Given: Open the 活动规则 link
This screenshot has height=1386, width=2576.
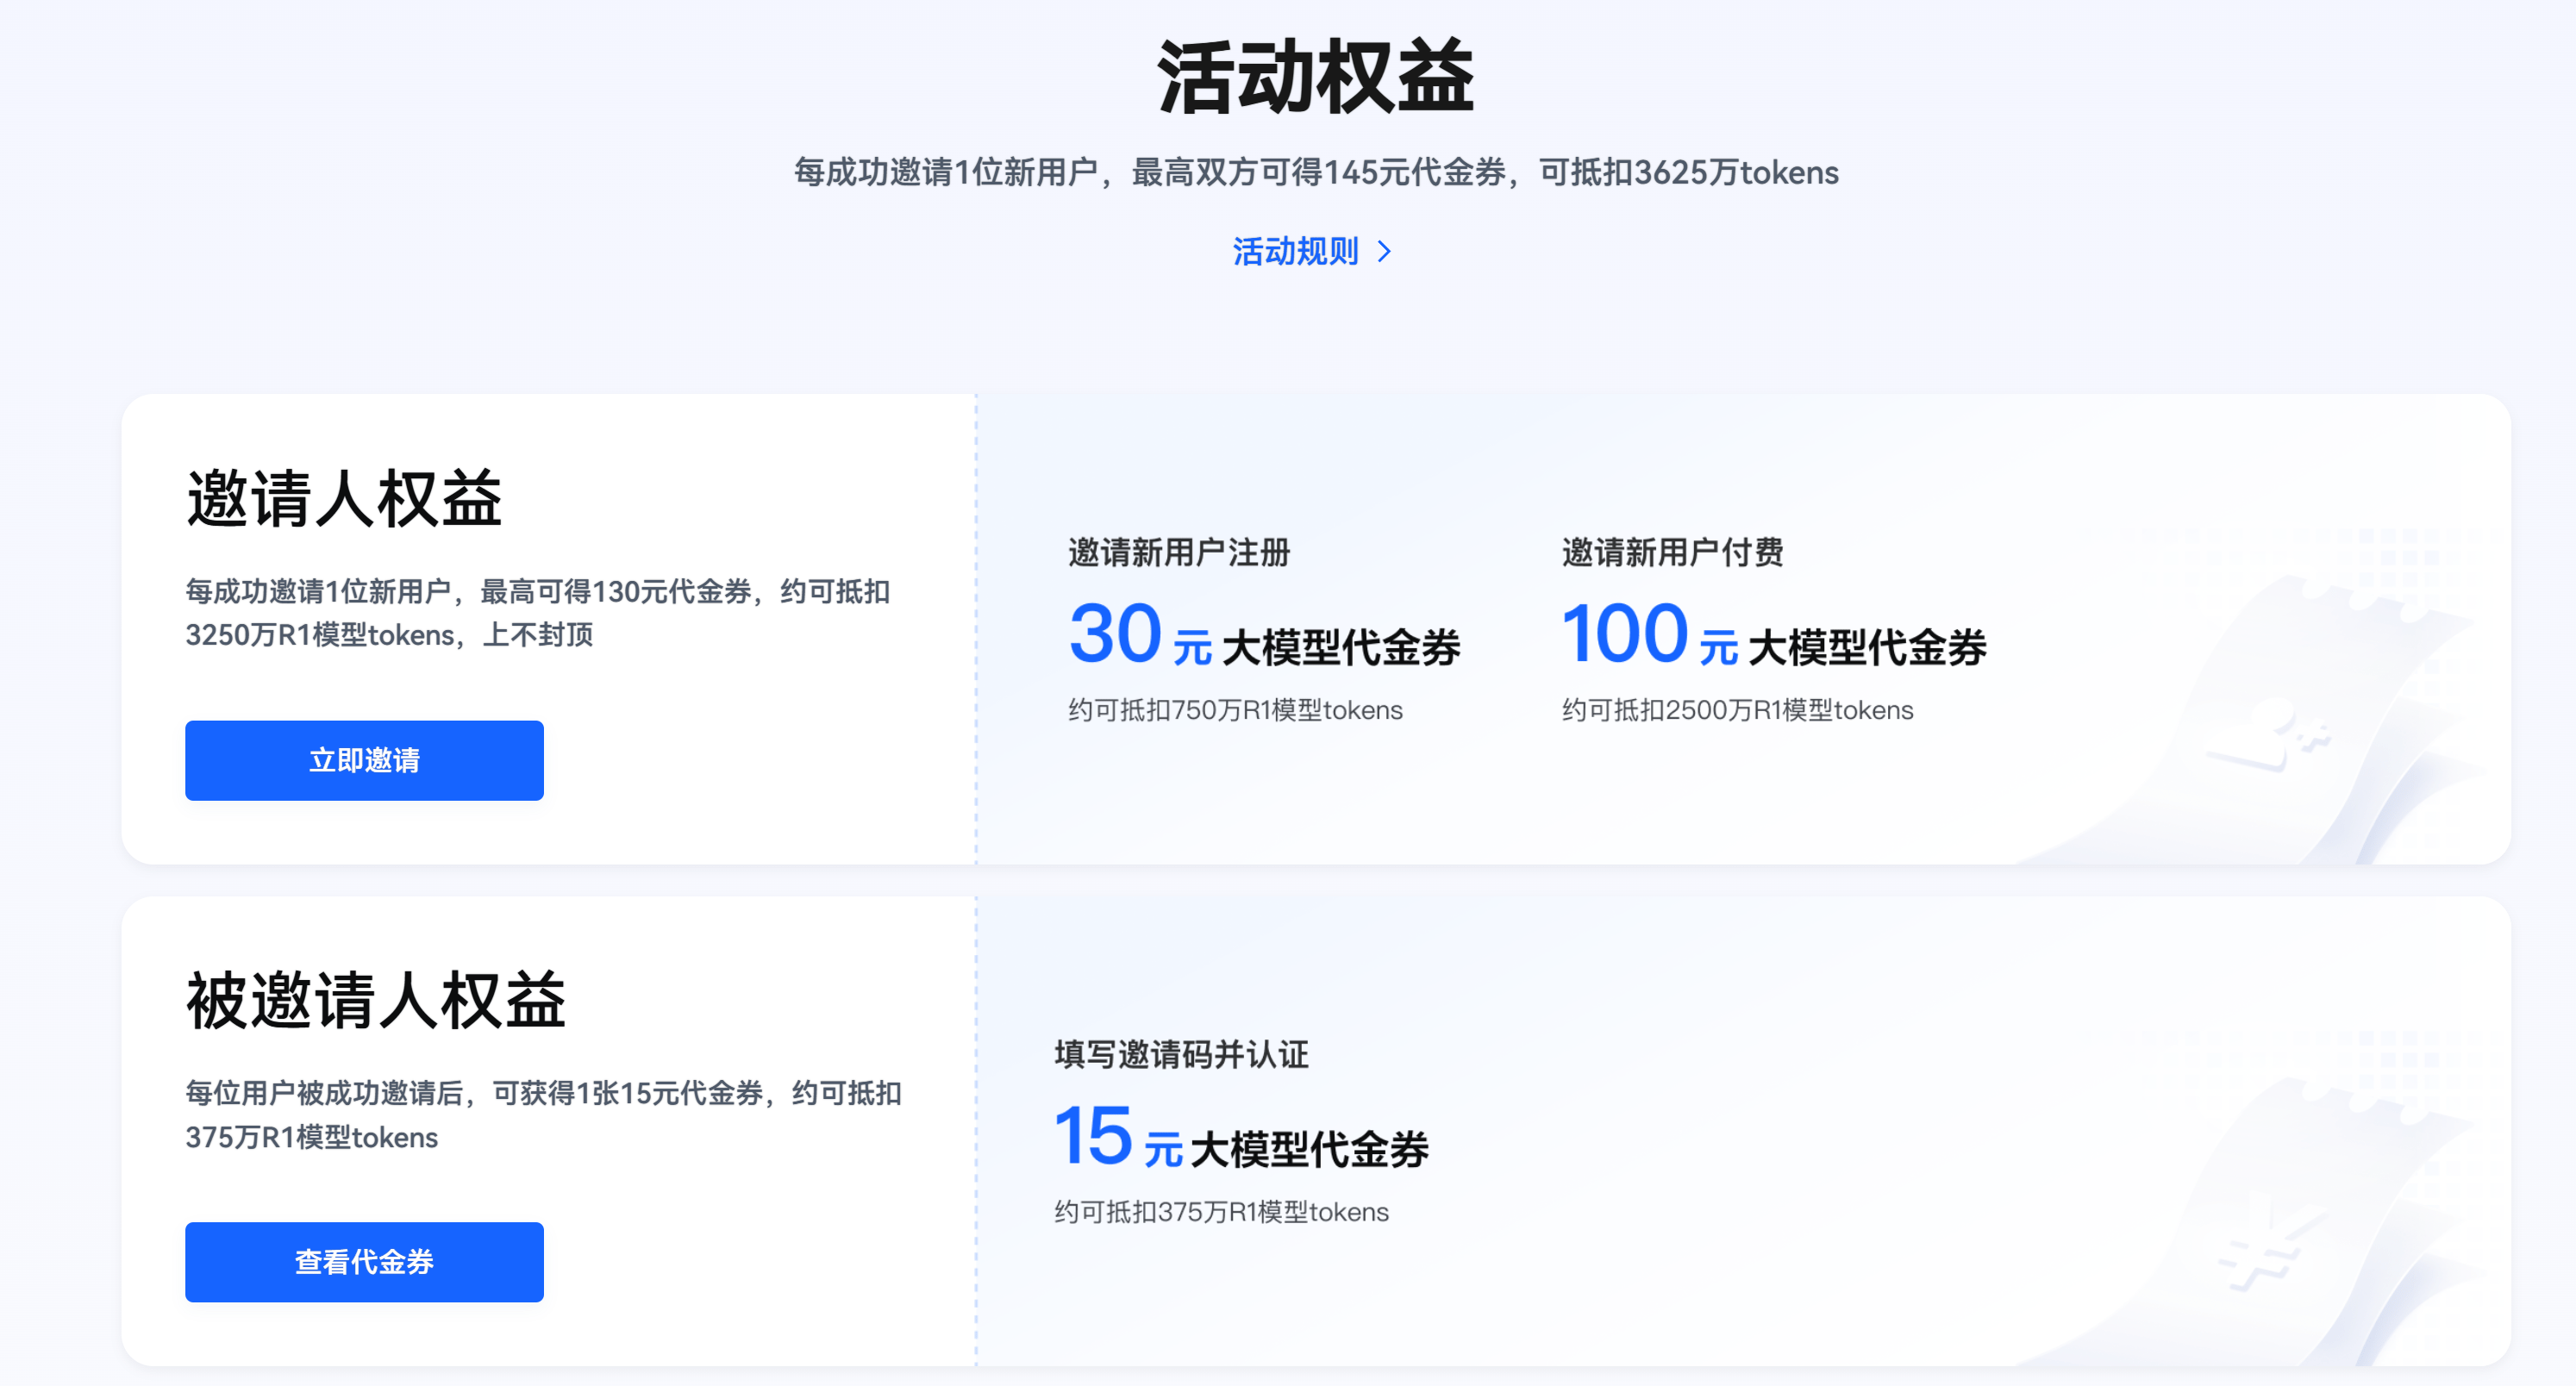Looking at the screenshot, I should (1294, 251).
